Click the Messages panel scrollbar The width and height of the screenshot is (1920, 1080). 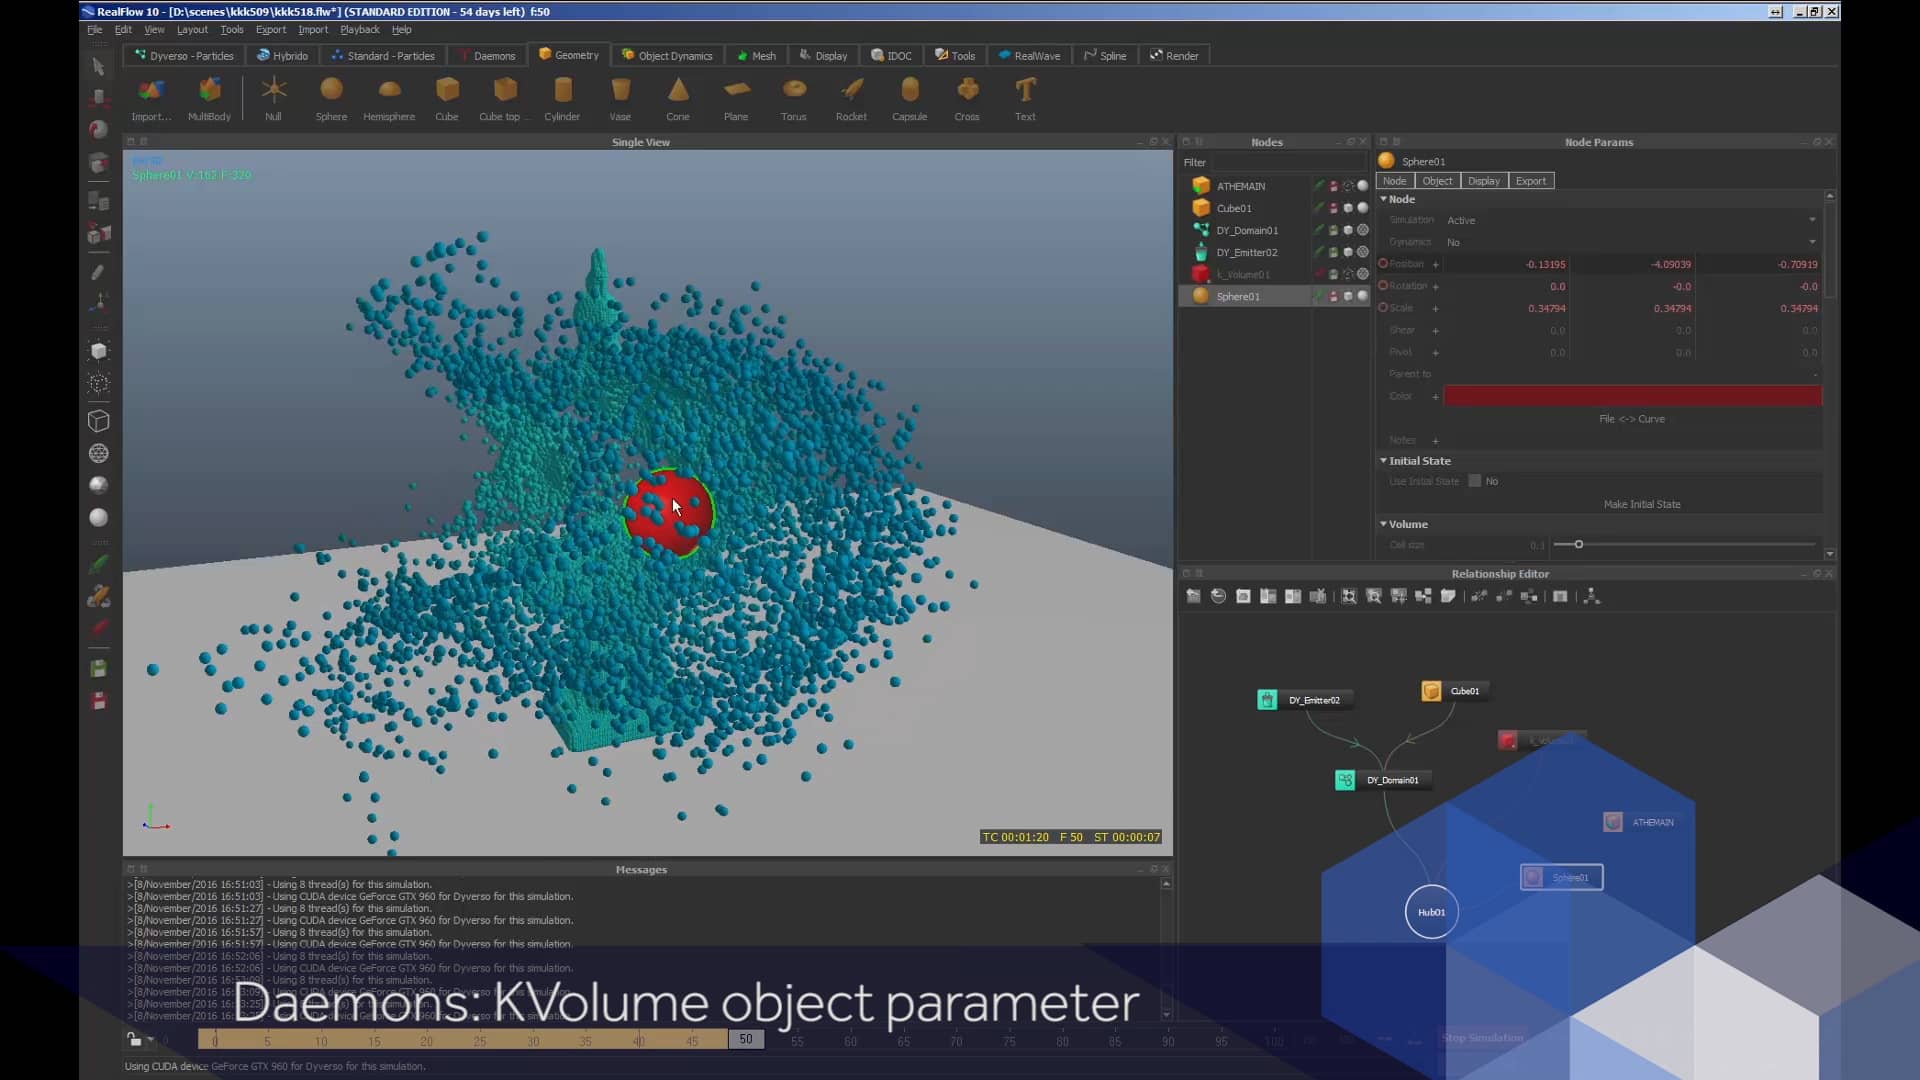pyautogui.click(x=1166, y=948)
